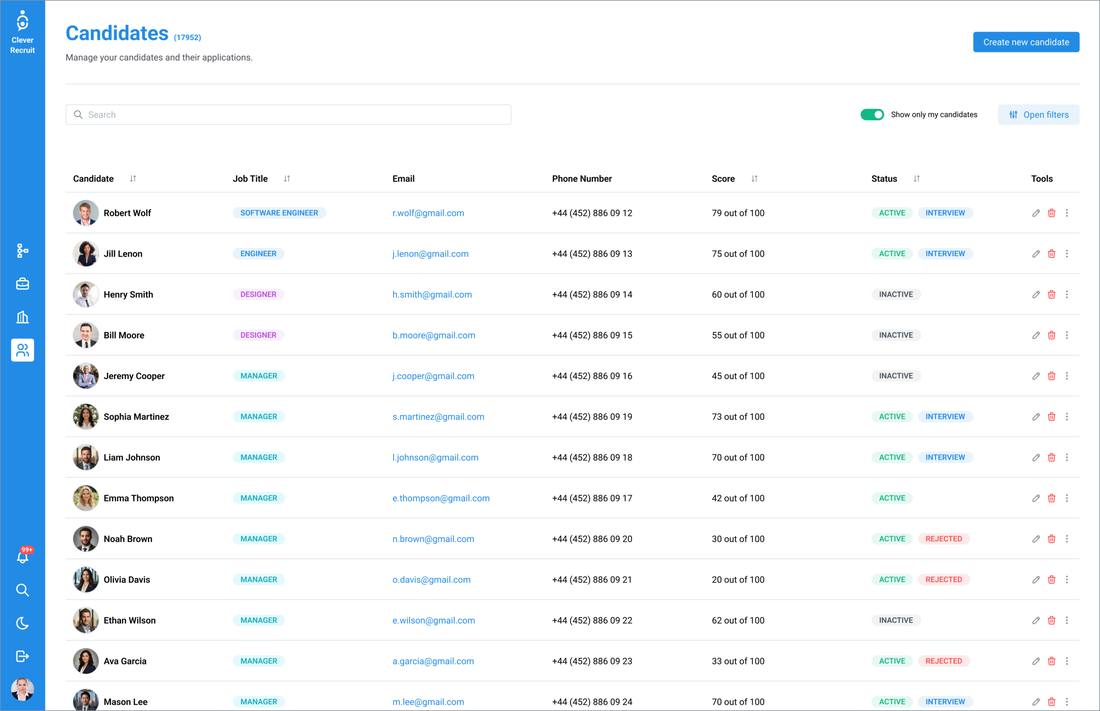Edit Henry Smith with pencil icon
The image size is (1100, 711).
click(1035, 295)
